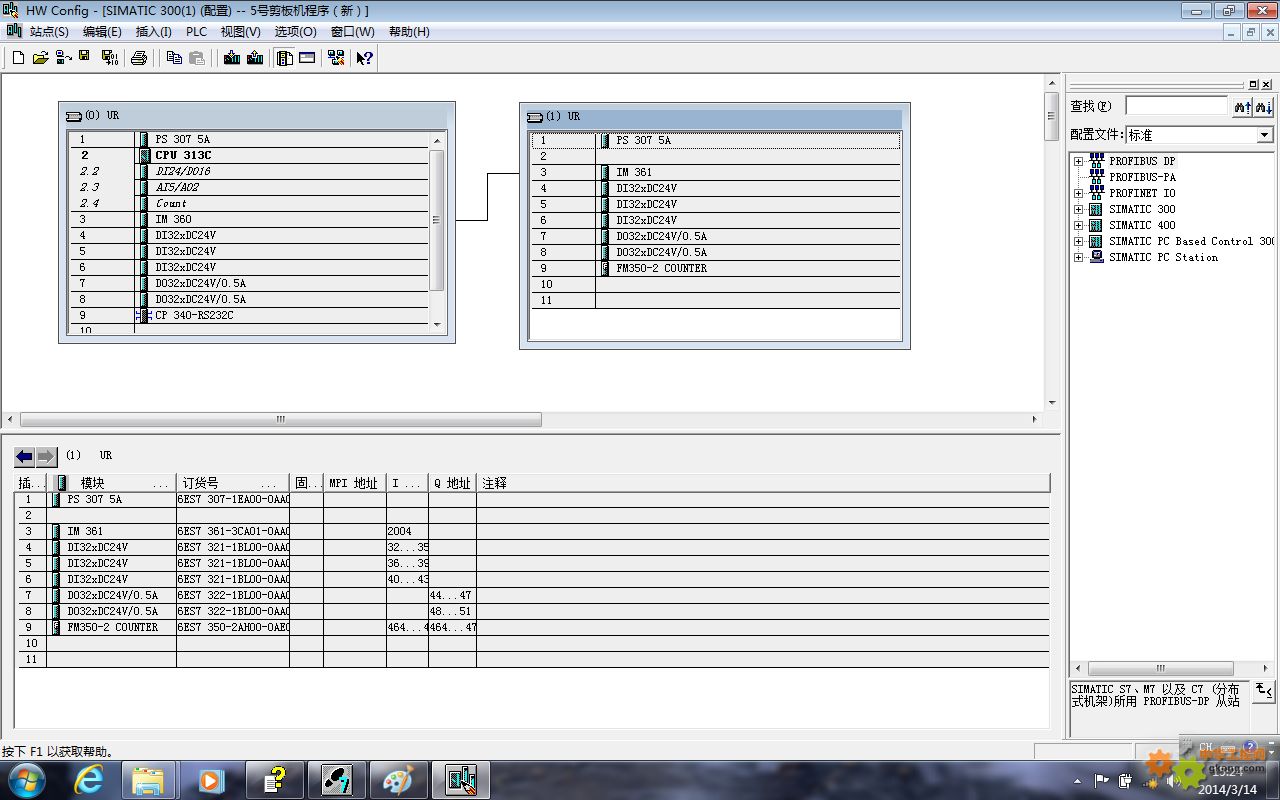
Task: Open Internet Explorer from taskbar
Action: point(90,779)
